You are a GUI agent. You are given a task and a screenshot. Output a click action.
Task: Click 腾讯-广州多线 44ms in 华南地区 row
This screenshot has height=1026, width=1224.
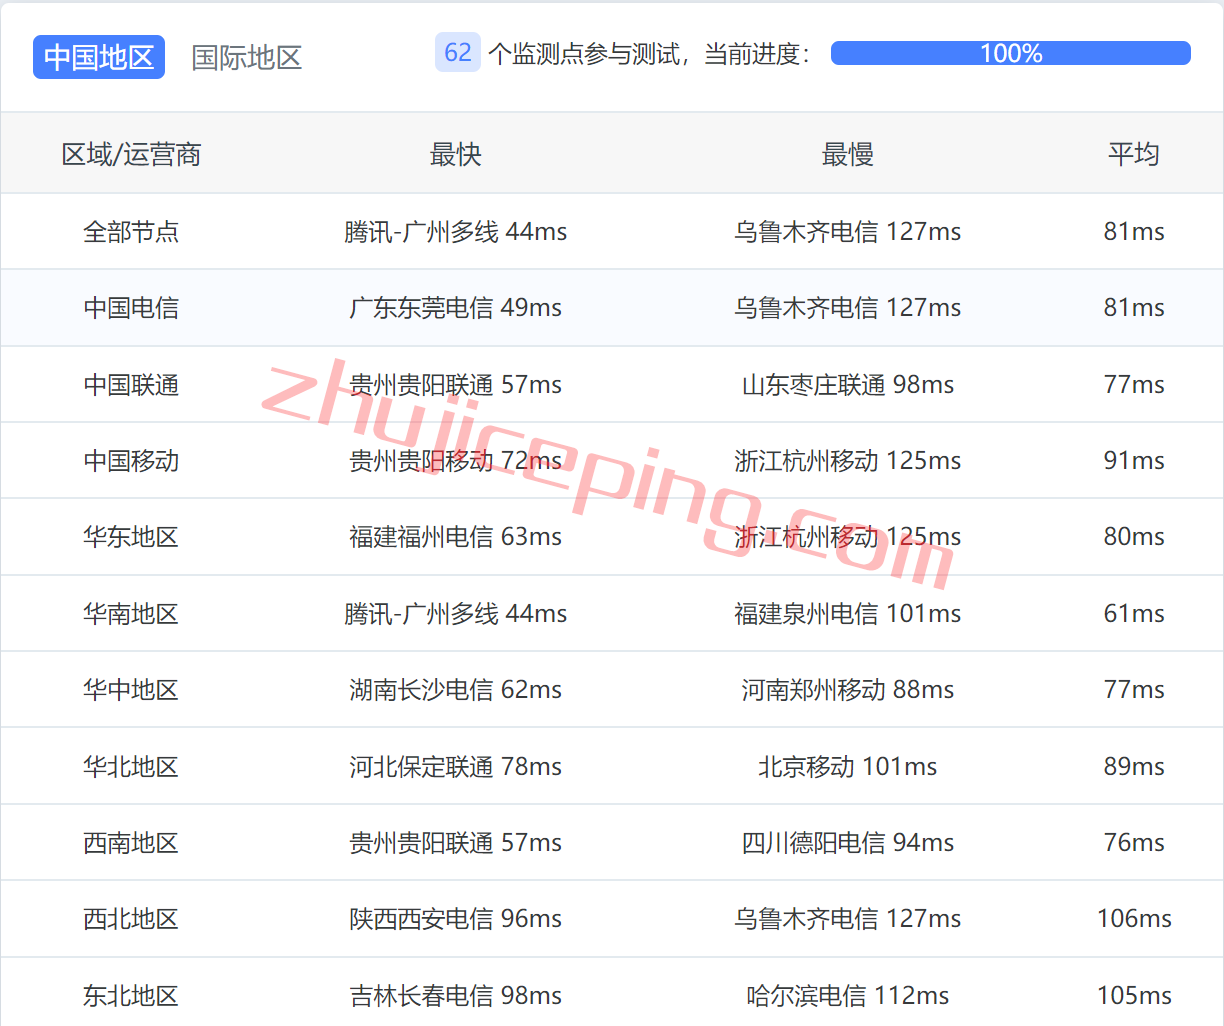coord(456,614)
